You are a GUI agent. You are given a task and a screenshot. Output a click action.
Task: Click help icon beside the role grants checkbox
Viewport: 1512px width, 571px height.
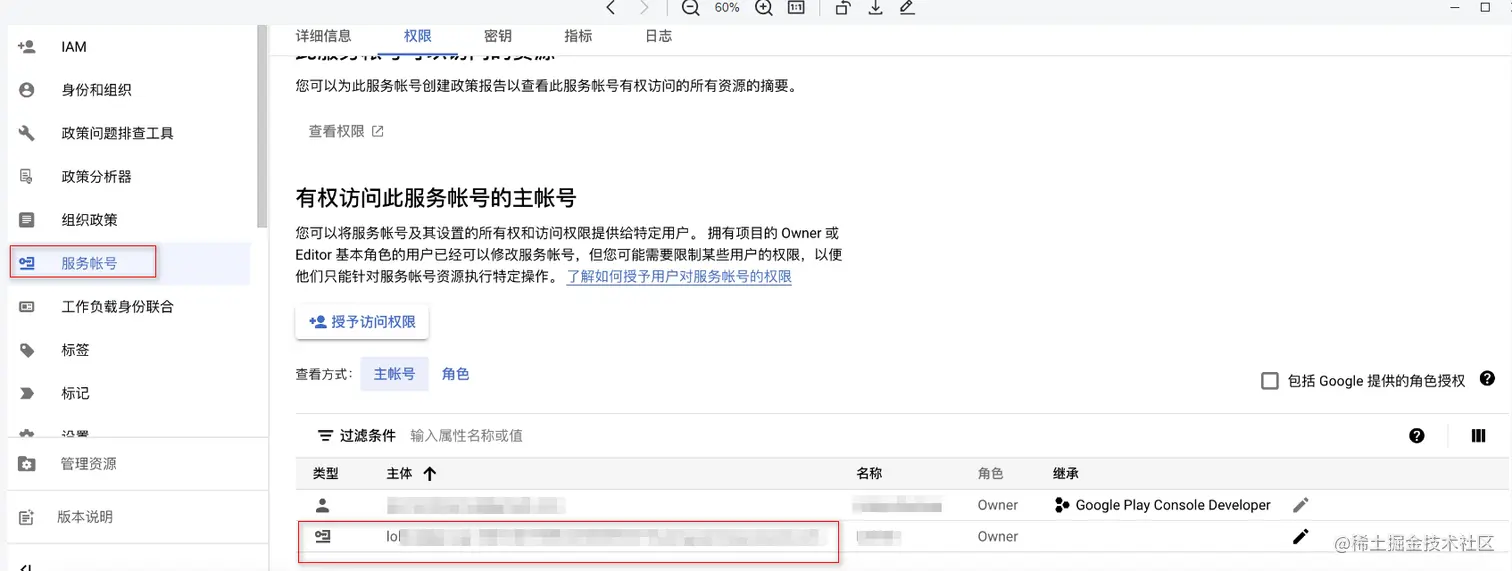pyautogui.click(x=1487, y=379)
